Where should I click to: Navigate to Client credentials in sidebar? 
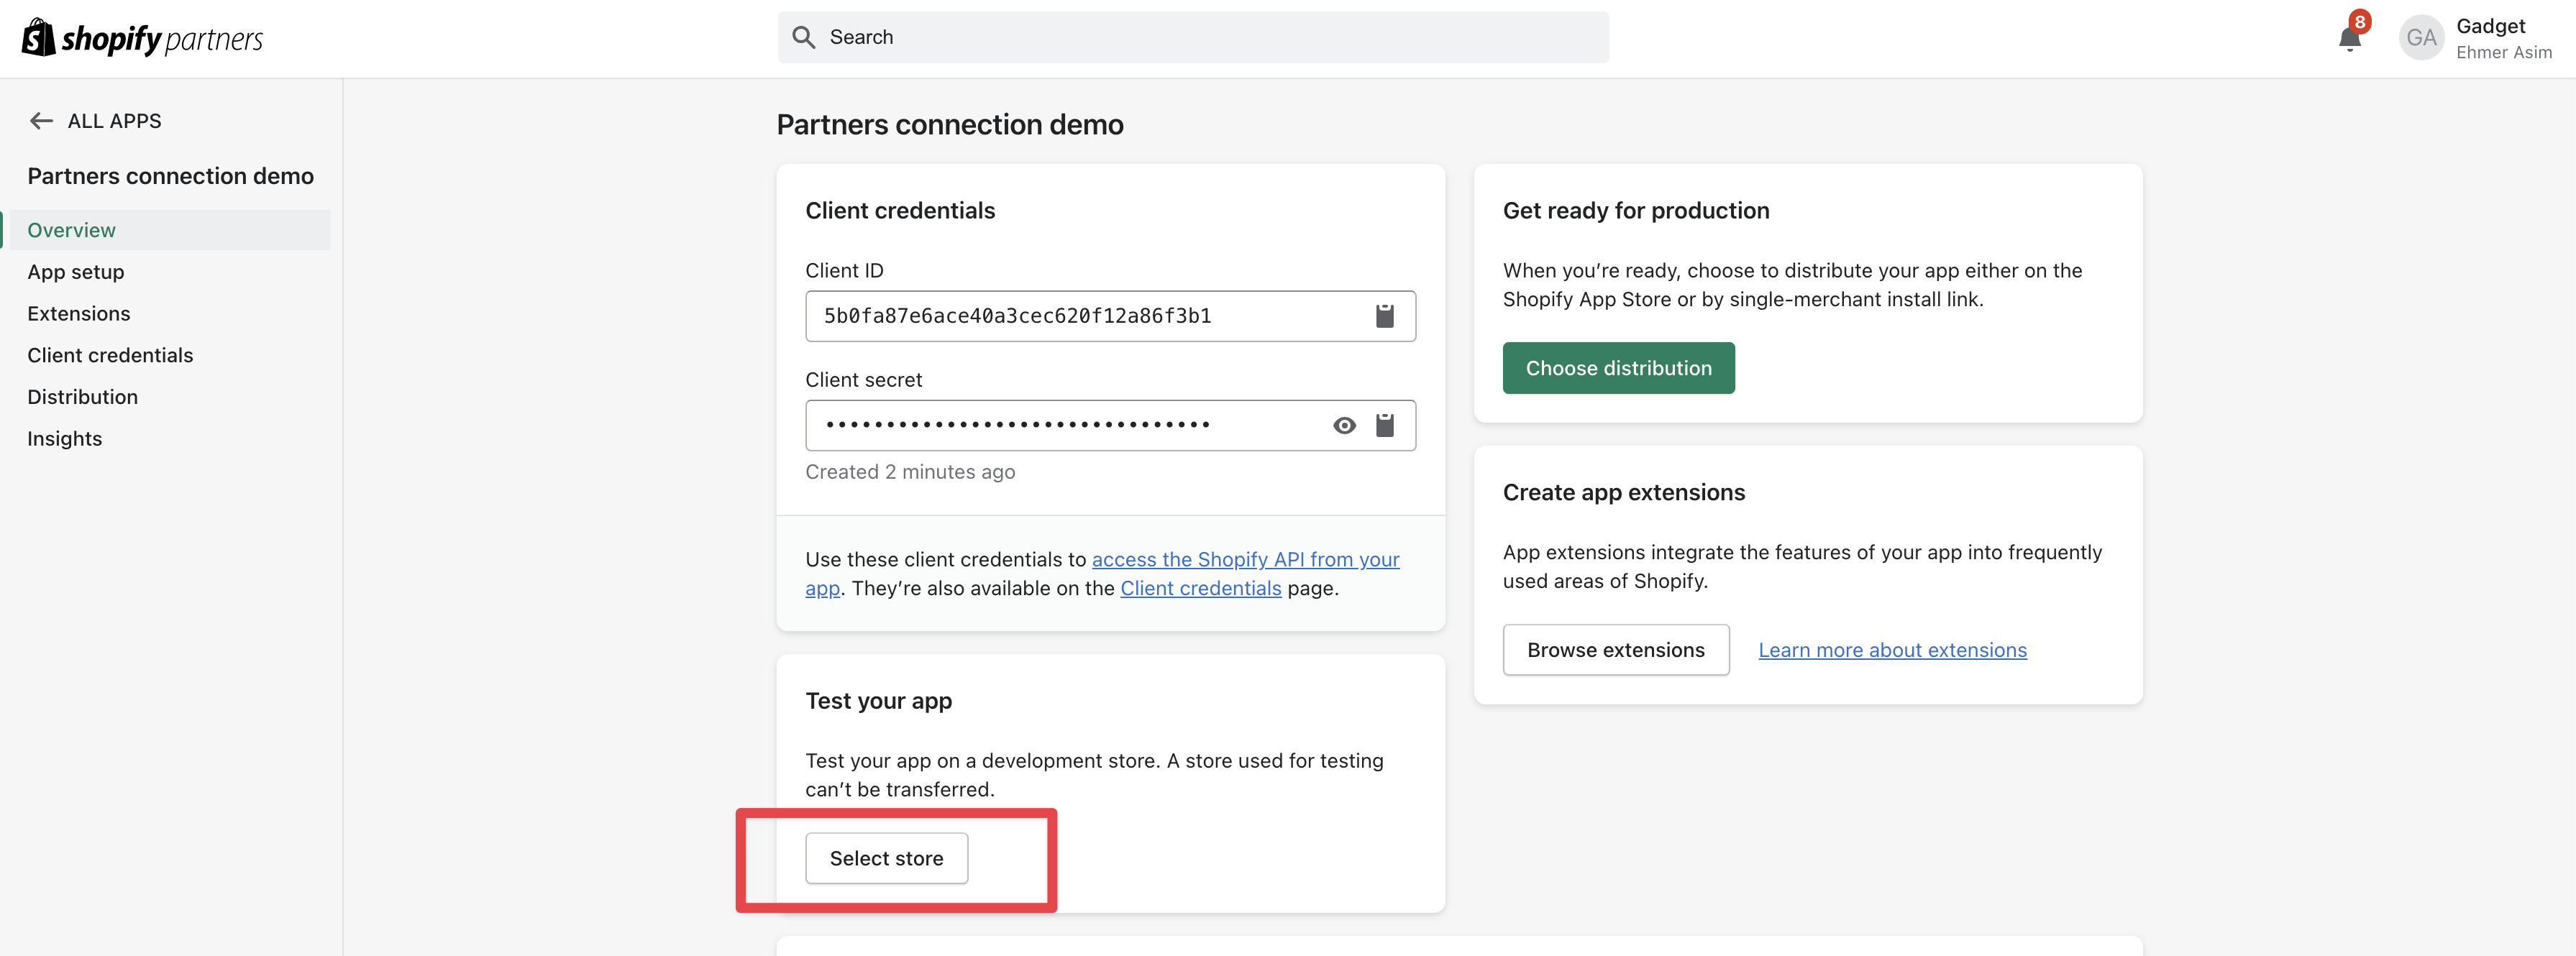click(110, 355)
